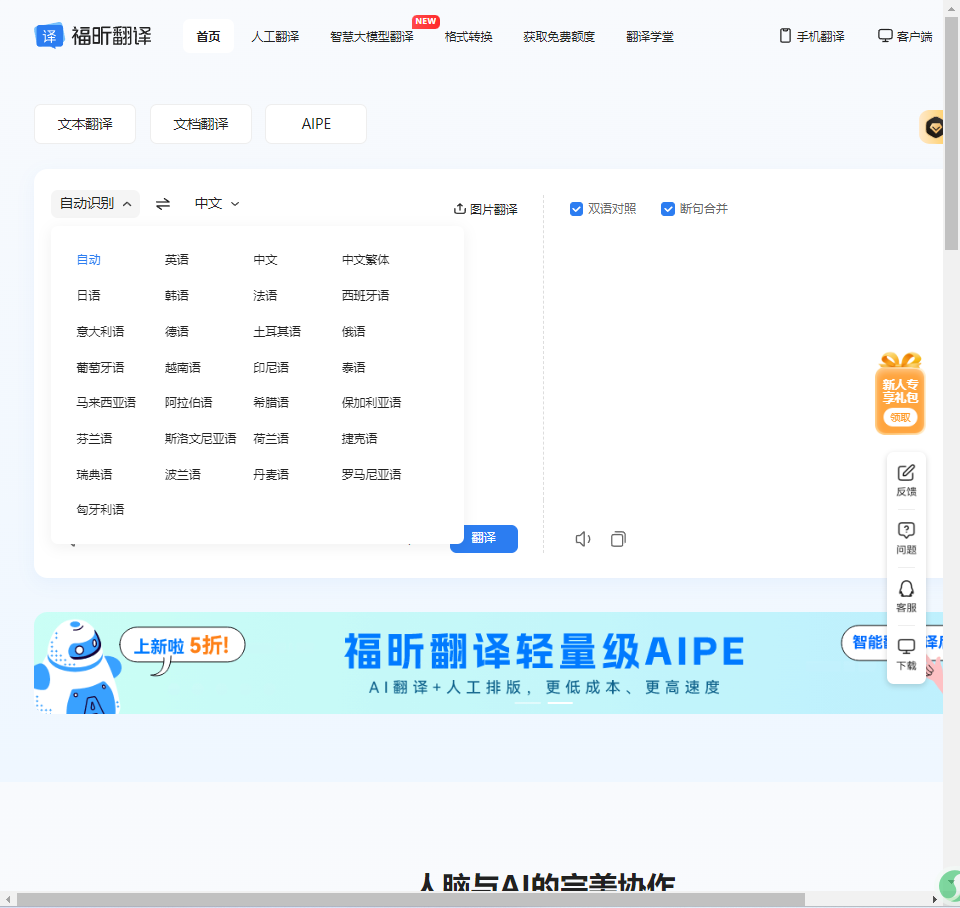Screen dimensions: 960x908
Task: Click 领取 on the gift pack
Action: [900, 418]
